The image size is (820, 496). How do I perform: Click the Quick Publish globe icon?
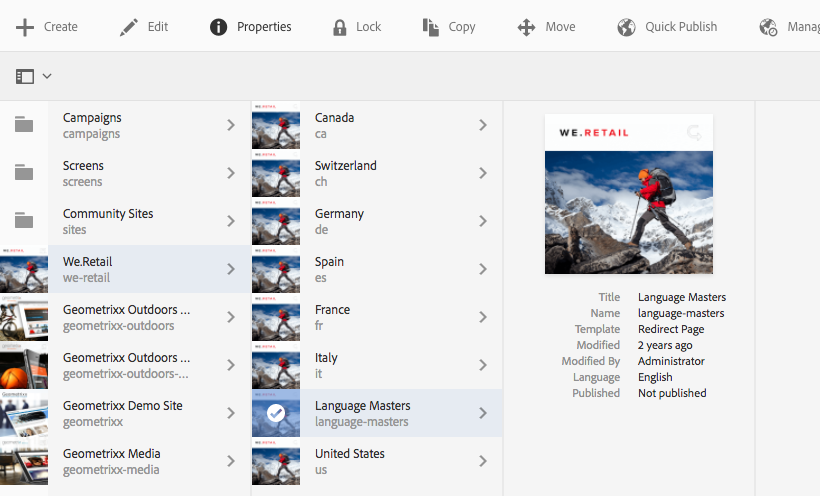[626, 27]
